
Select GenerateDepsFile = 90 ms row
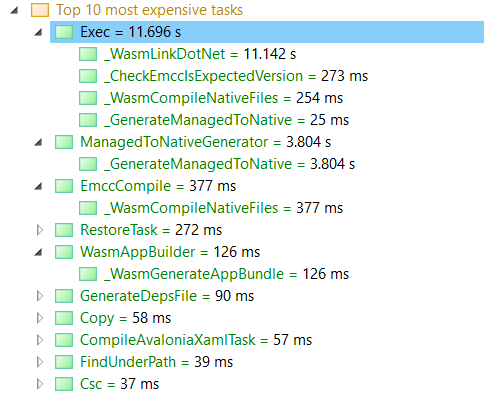coord(167,296)
